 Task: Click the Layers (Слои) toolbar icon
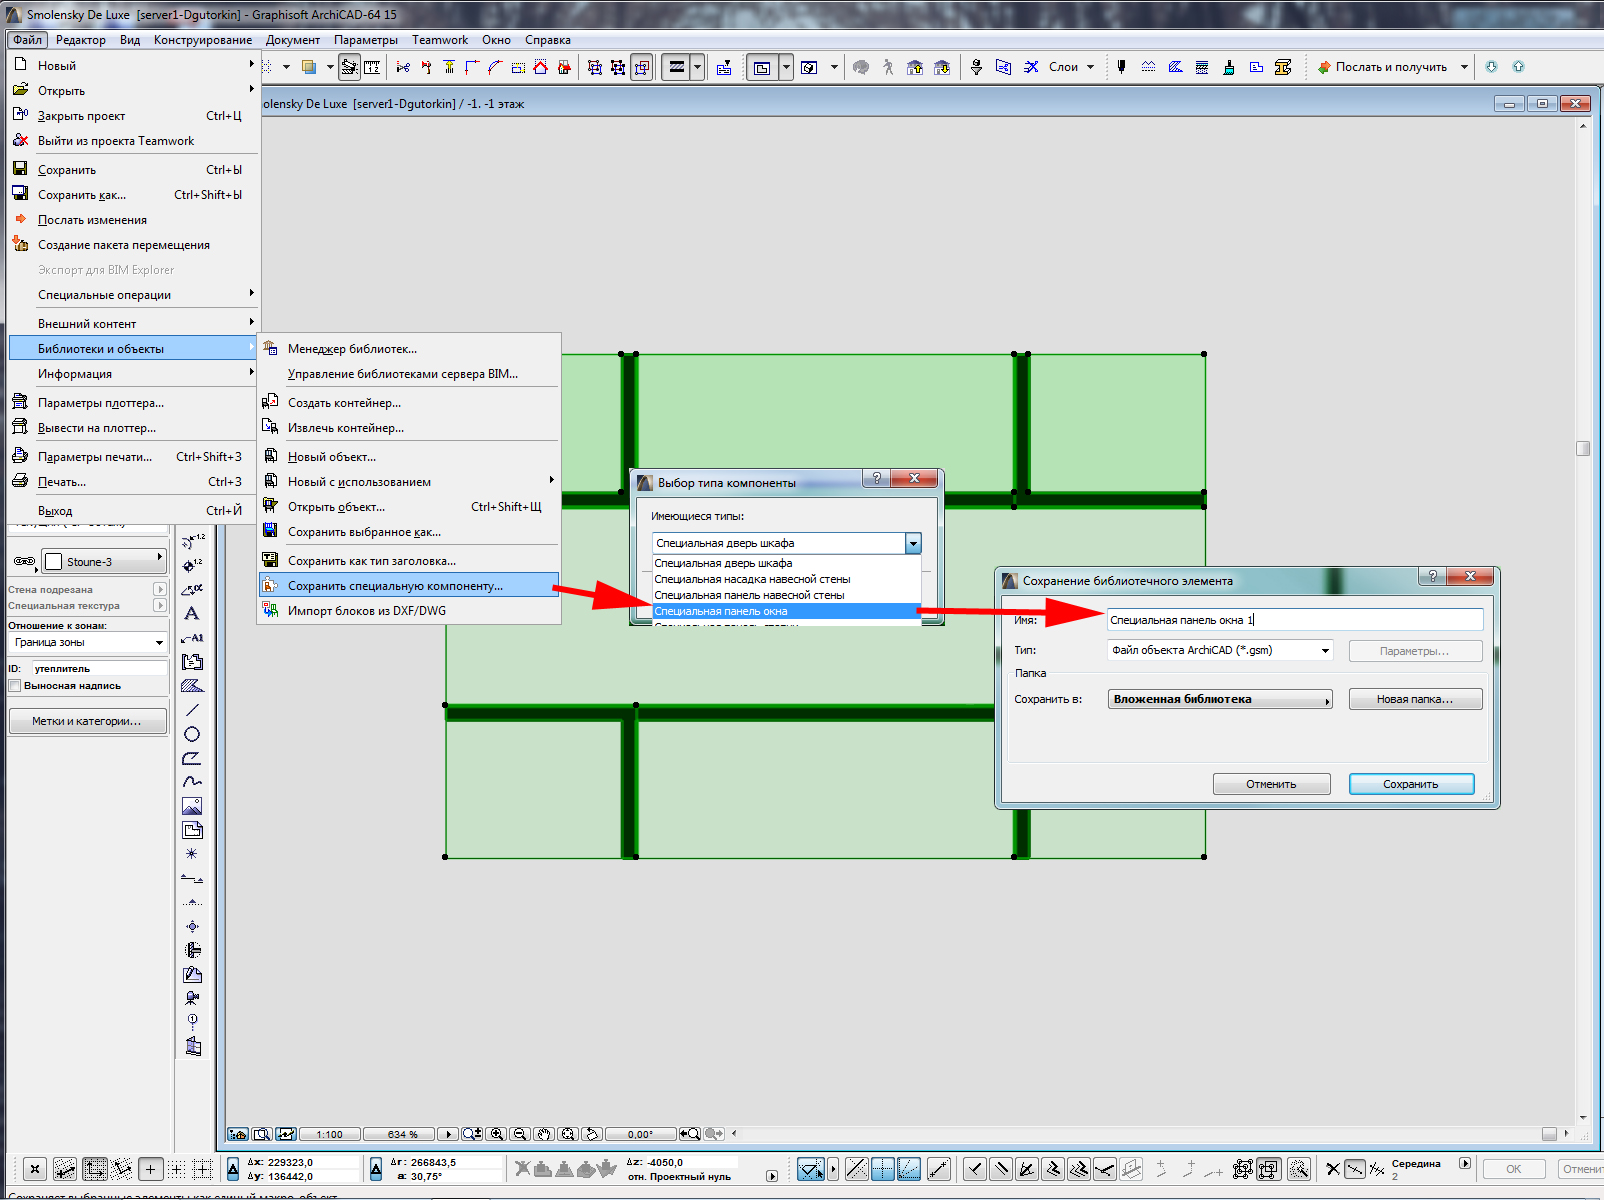[x=1031, y=67]
